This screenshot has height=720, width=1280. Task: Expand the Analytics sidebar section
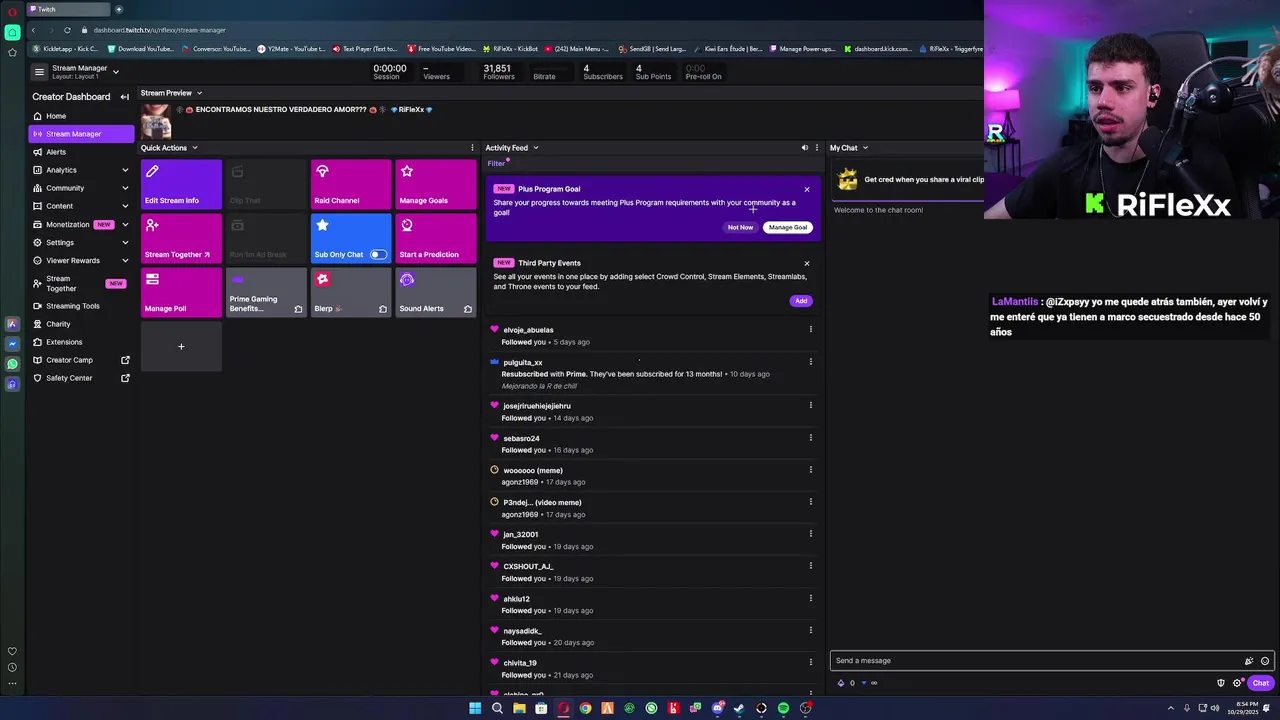click(81, 170)
